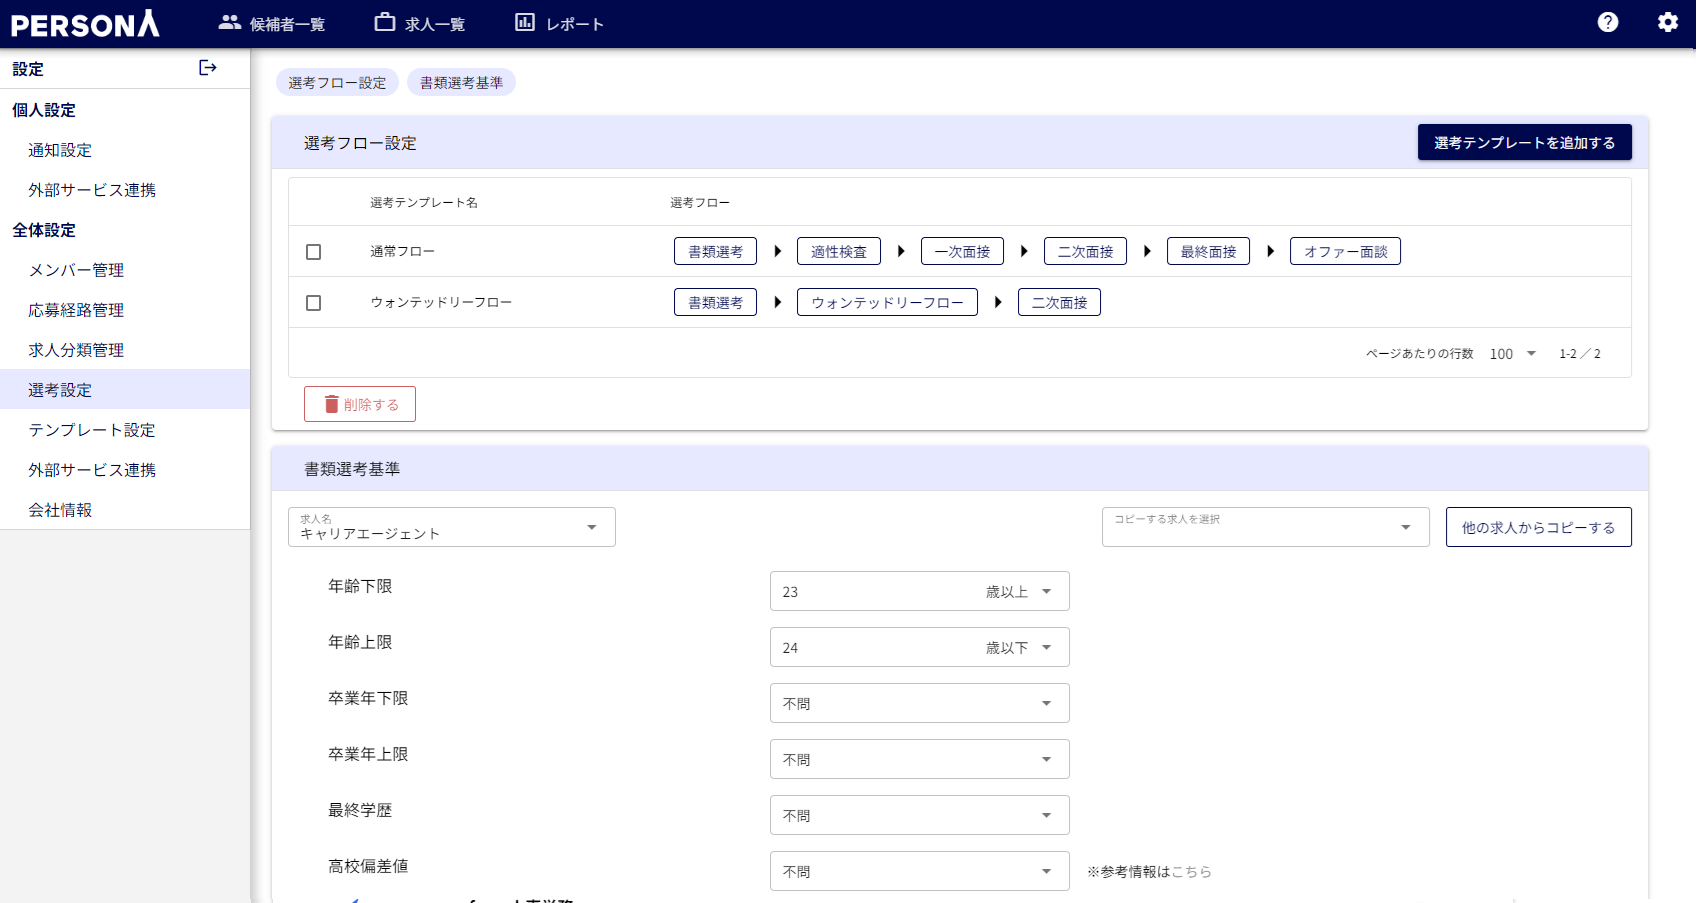This screenshot has height=903, width=1697.
Task: Open テンプレート設定 in the sidebar
Action: (x=125, y=430)
